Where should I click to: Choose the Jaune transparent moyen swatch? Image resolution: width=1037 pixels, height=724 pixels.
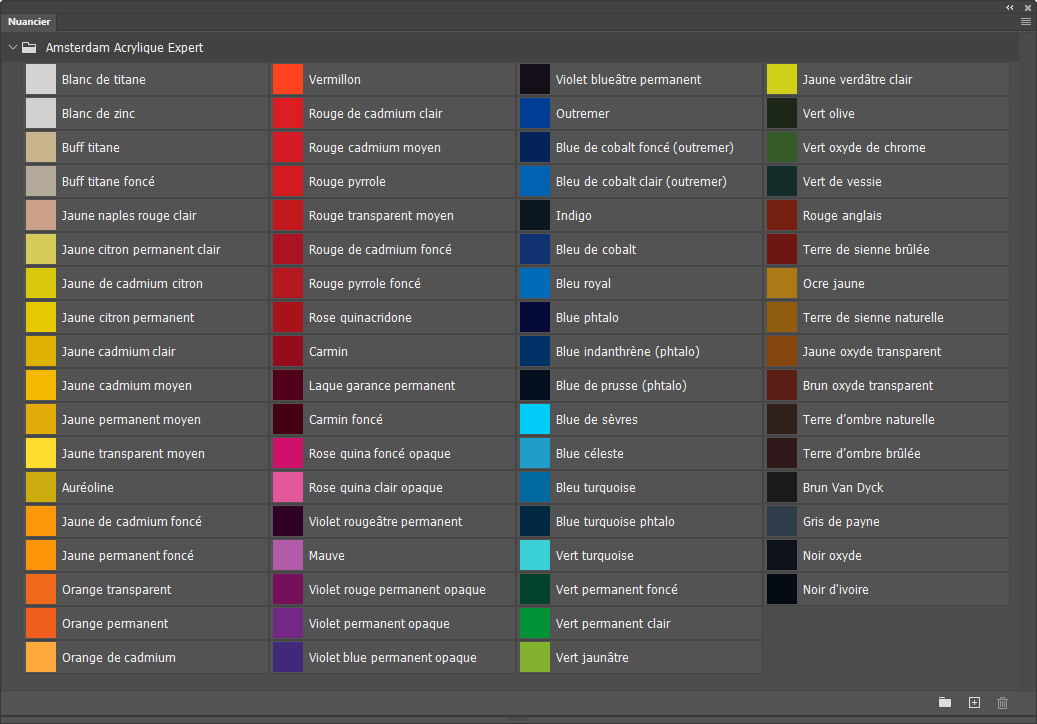(x=41, y=454)
